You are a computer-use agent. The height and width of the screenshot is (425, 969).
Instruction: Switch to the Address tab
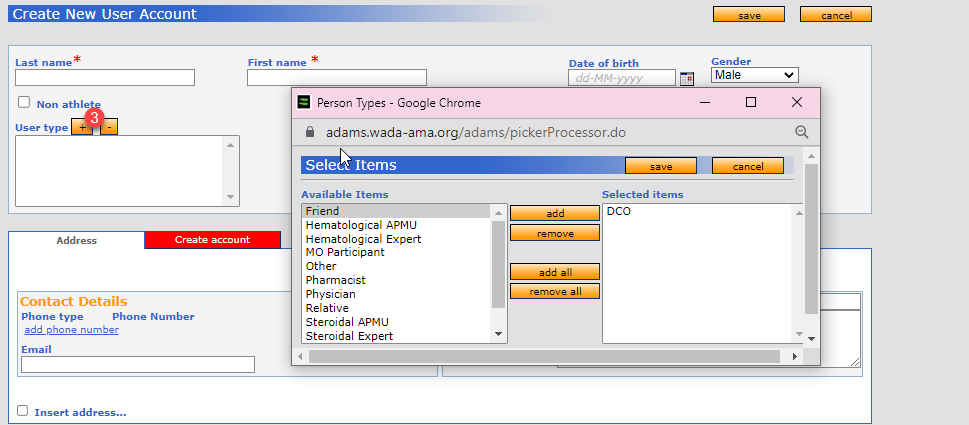click(77, 240)
